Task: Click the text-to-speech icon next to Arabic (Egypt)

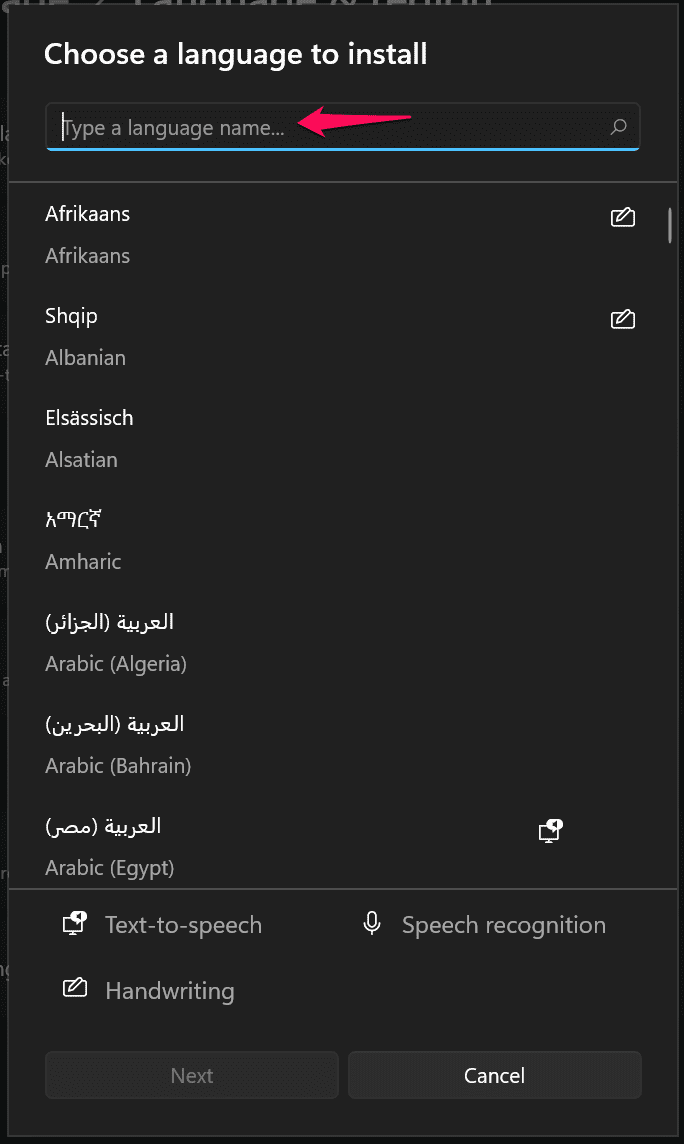Action: (x=550, y=831)
